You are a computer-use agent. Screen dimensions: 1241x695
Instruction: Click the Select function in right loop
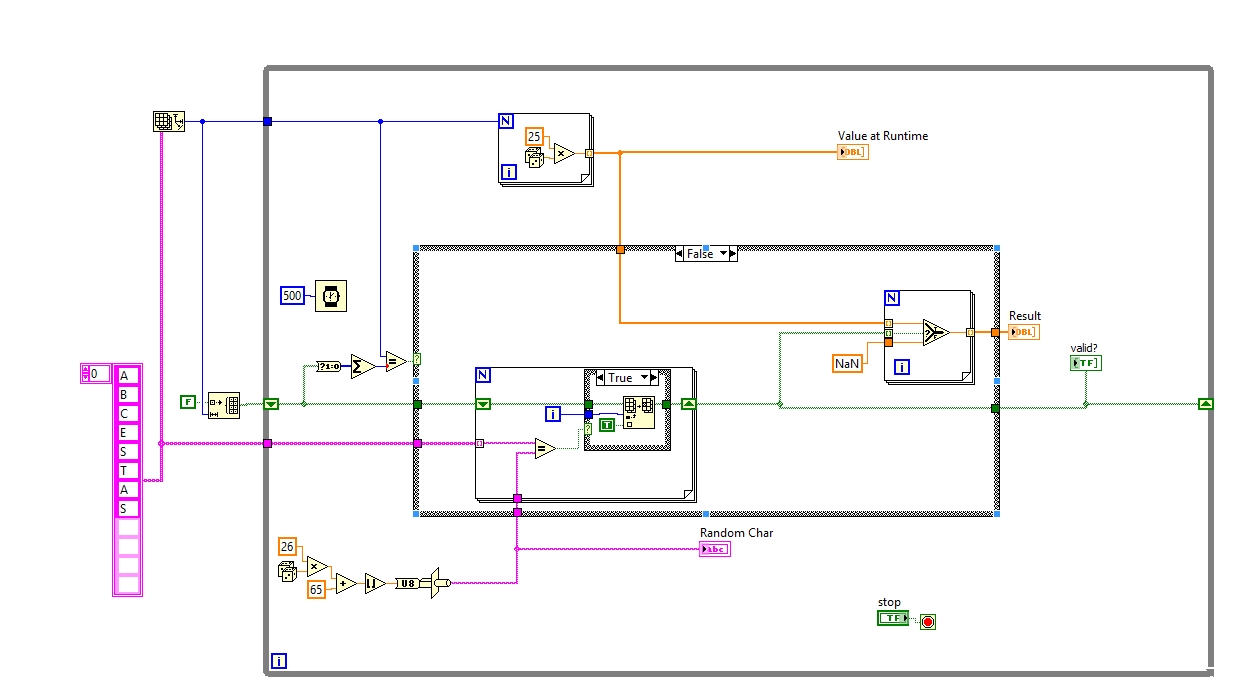pos(936,332)
